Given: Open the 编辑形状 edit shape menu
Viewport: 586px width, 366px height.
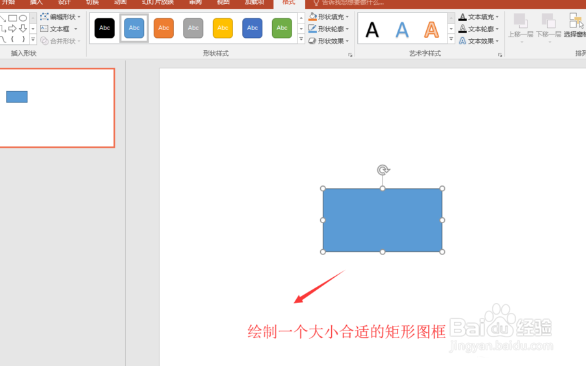Looking at the screenshot, I should pos(60,17).
